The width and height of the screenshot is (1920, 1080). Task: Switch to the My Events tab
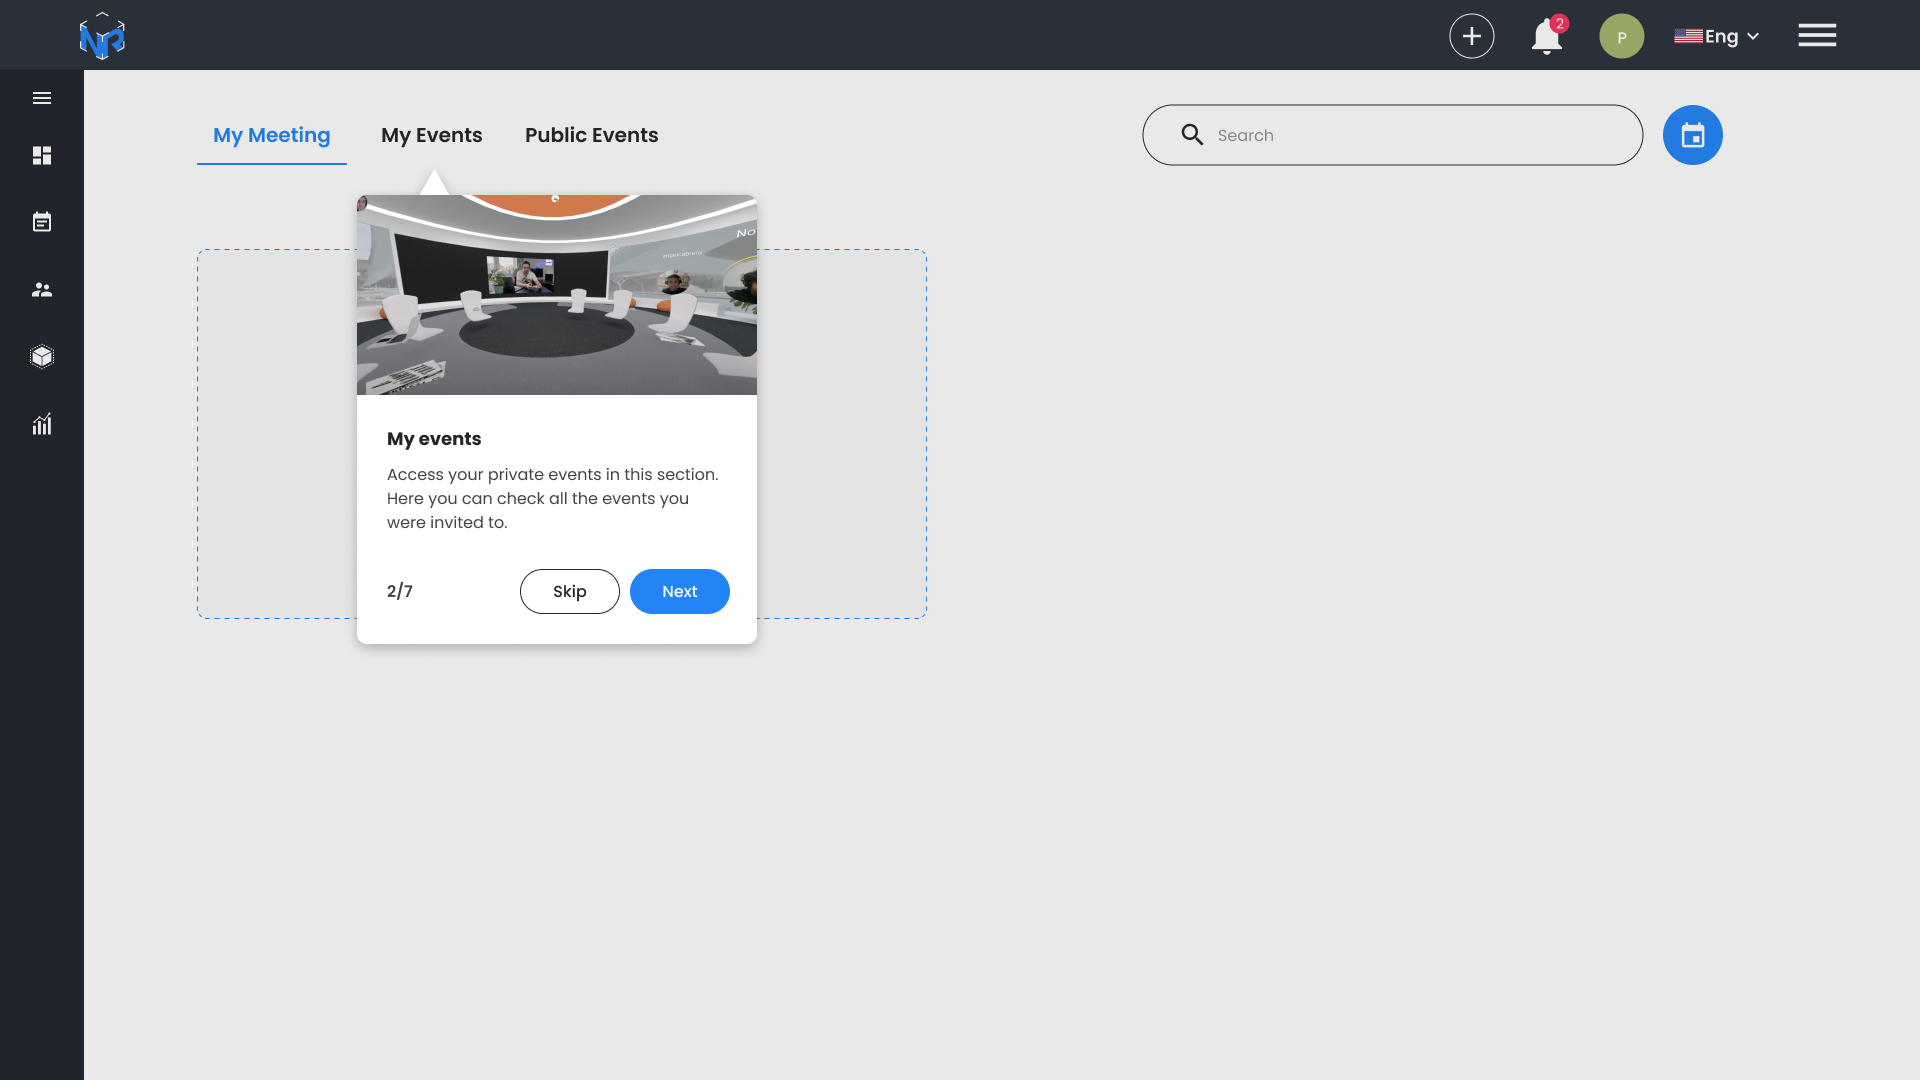[x=431, y=135]
